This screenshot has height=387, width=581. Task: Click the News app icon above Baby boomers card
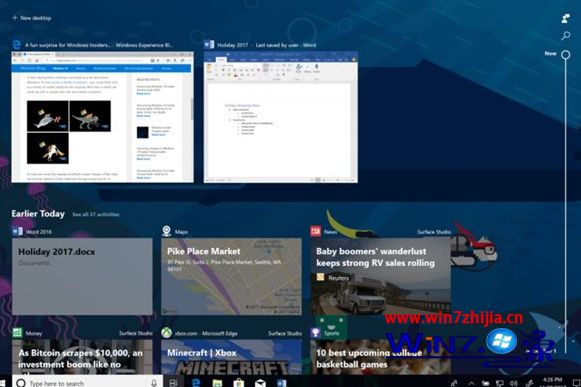tap(316, 232)
